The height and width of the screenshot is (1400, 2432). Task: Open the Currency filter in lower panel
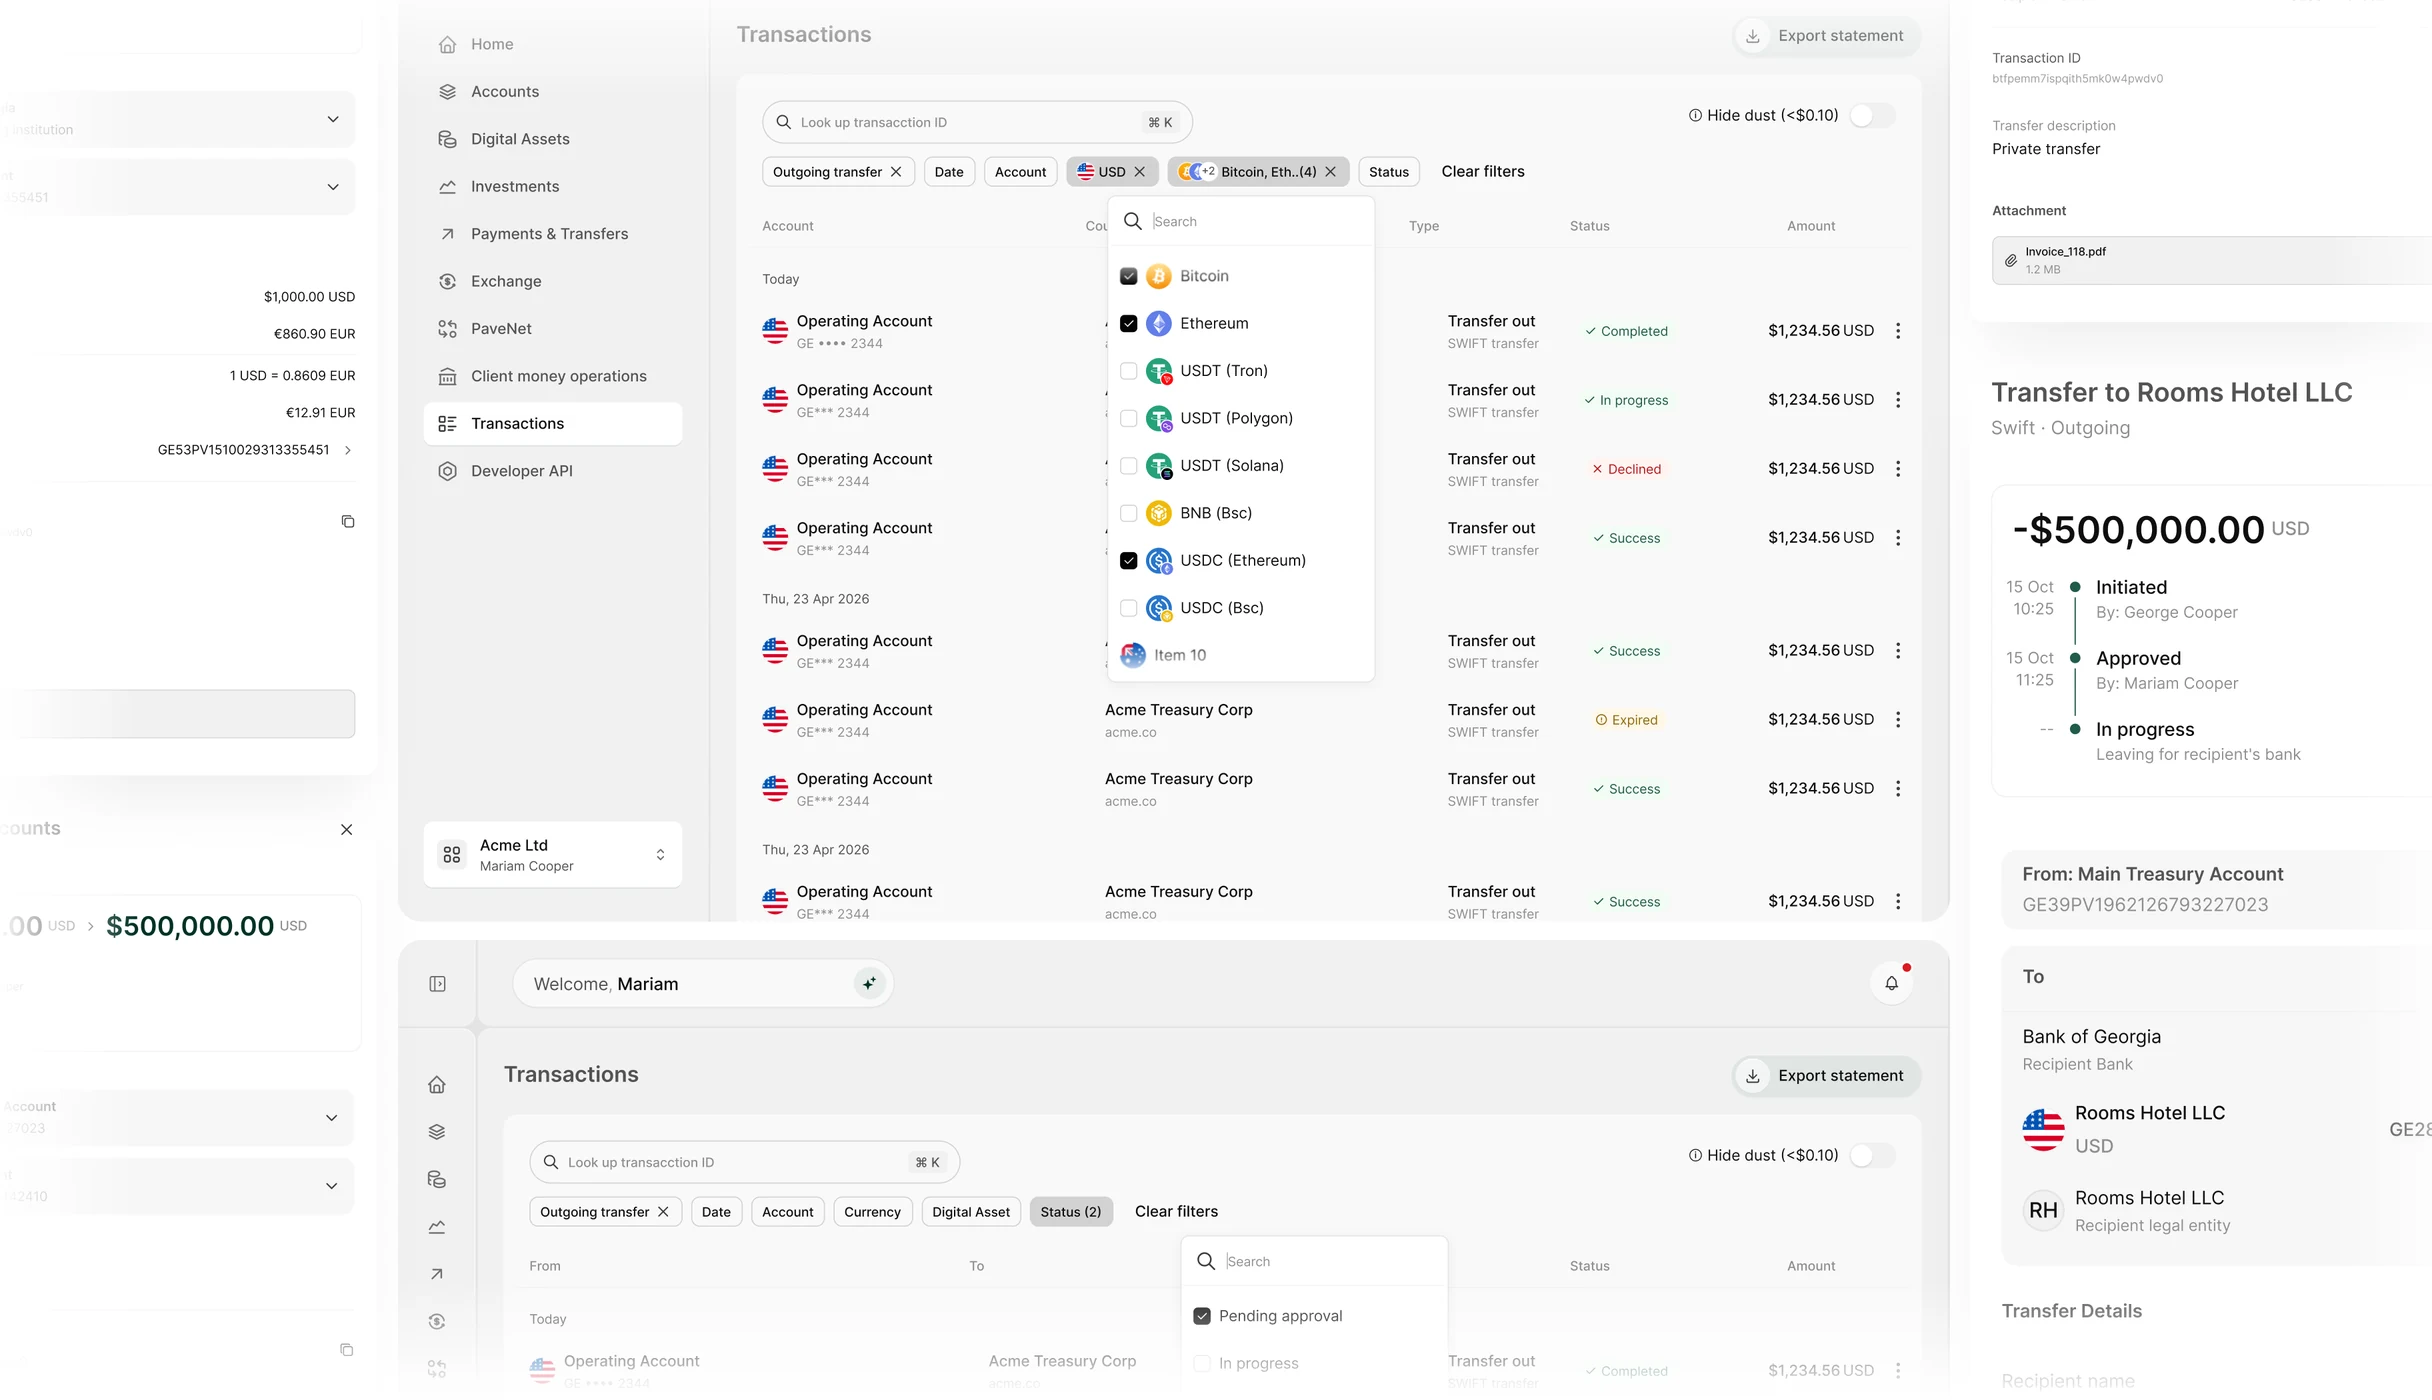click(x=872, y=1212)
